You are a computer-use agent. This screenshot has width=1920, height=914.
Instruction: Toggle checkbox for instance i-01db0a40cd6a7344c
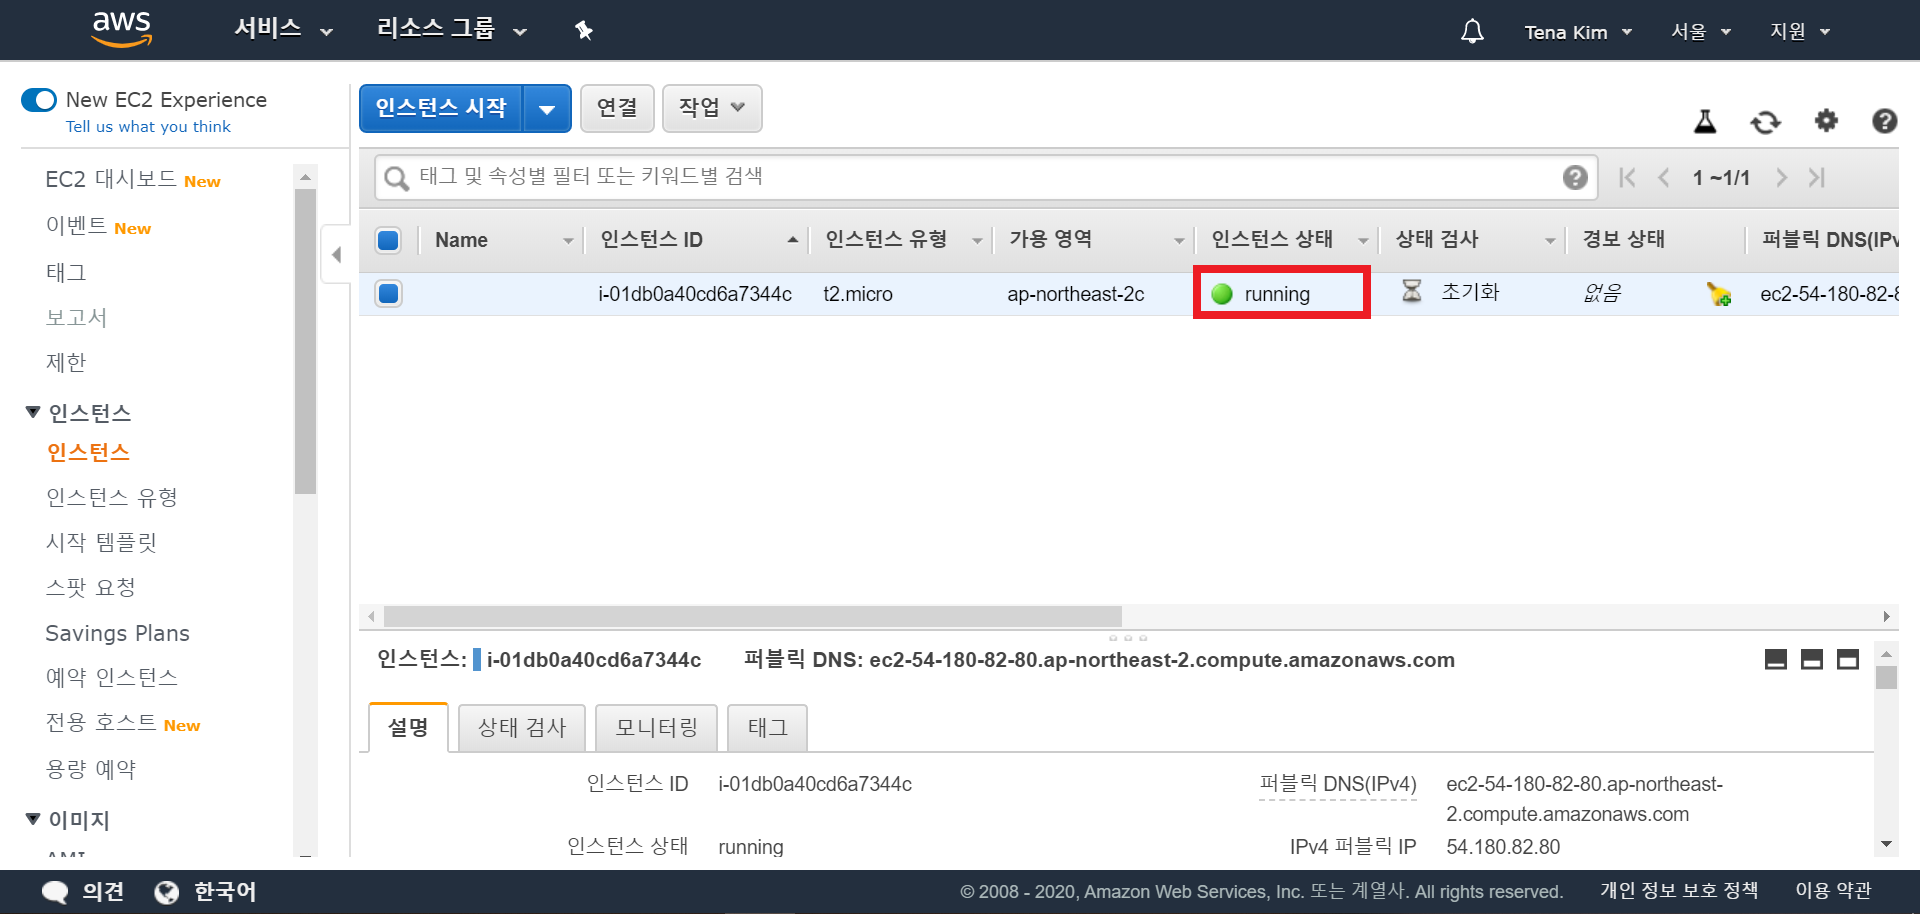[388, 293]
